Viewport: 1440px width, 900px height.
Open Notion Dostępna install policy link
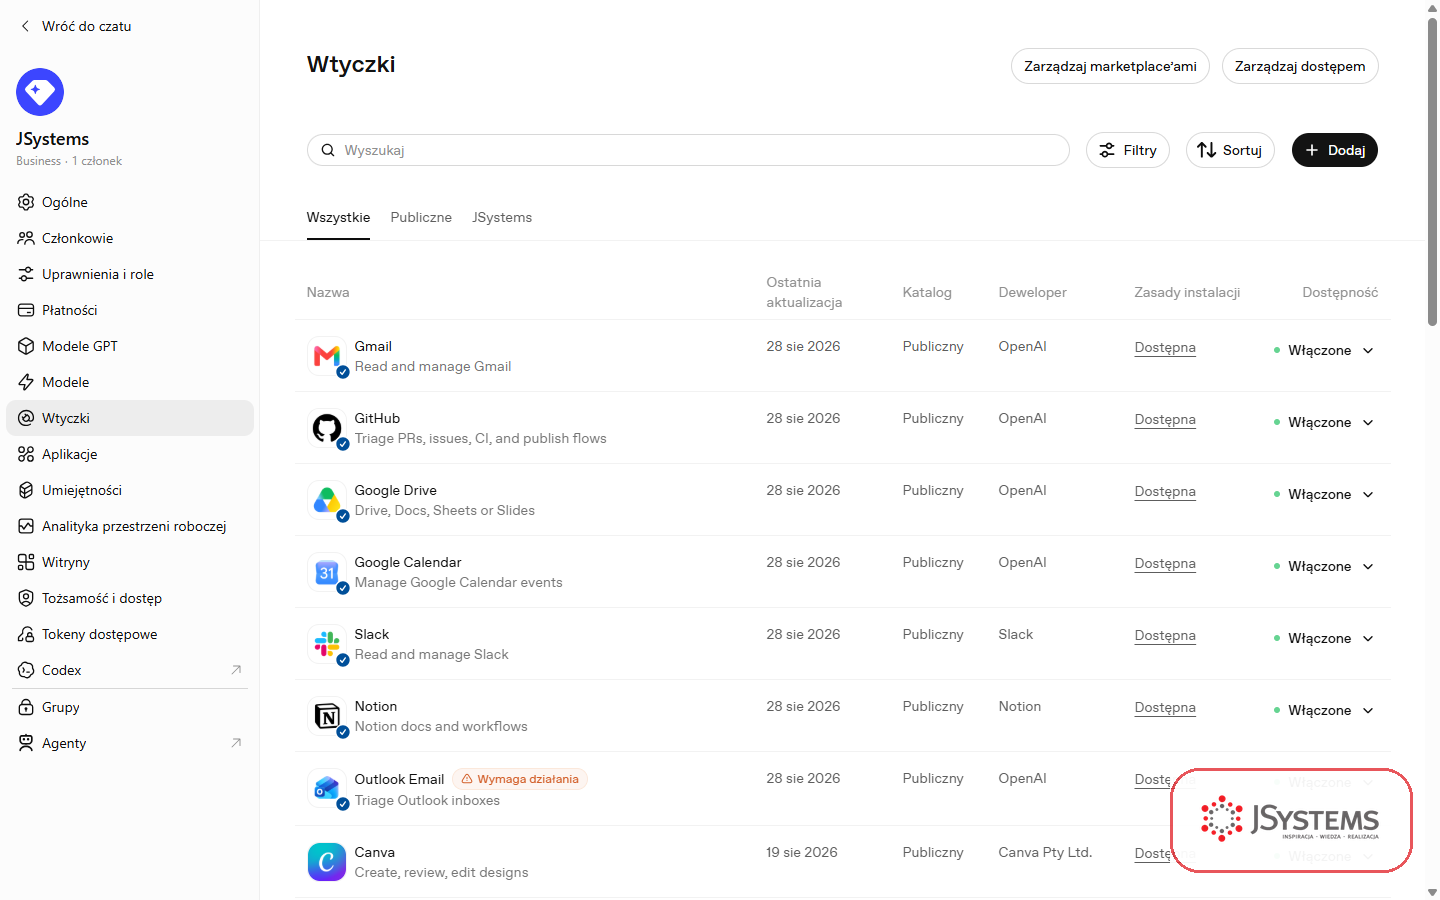1165,707
